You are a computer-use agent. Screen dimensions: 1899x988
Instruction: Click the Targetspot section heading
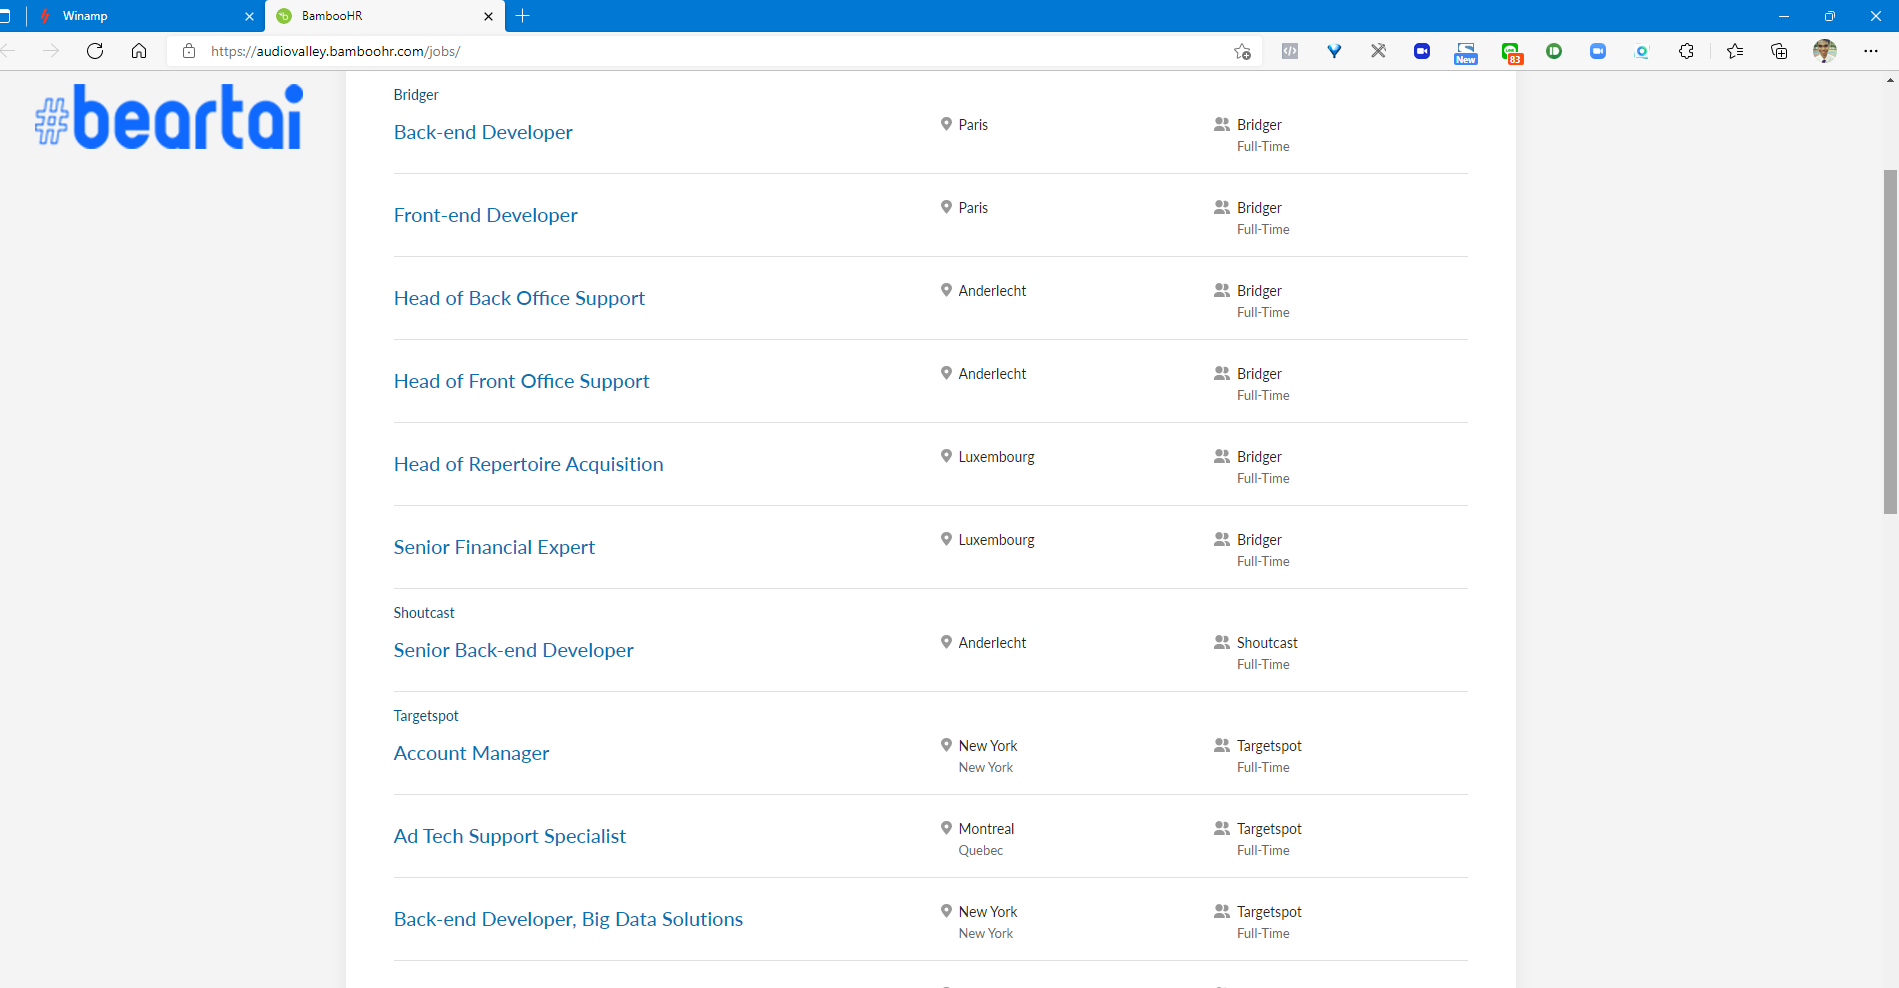coord(426,716)
